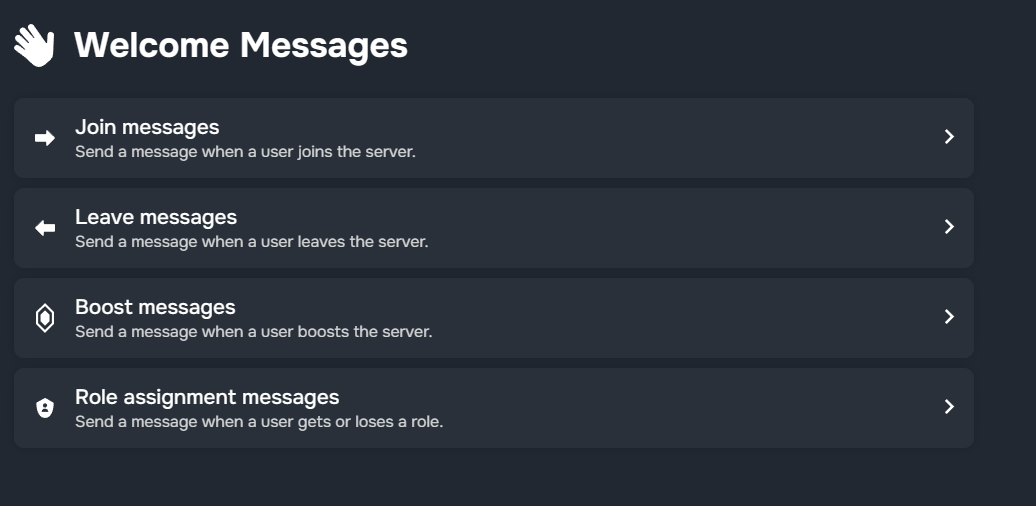This screenshot has width=1036, height=506.
Task: Open the Role assignment messages title
Action: 207,397
